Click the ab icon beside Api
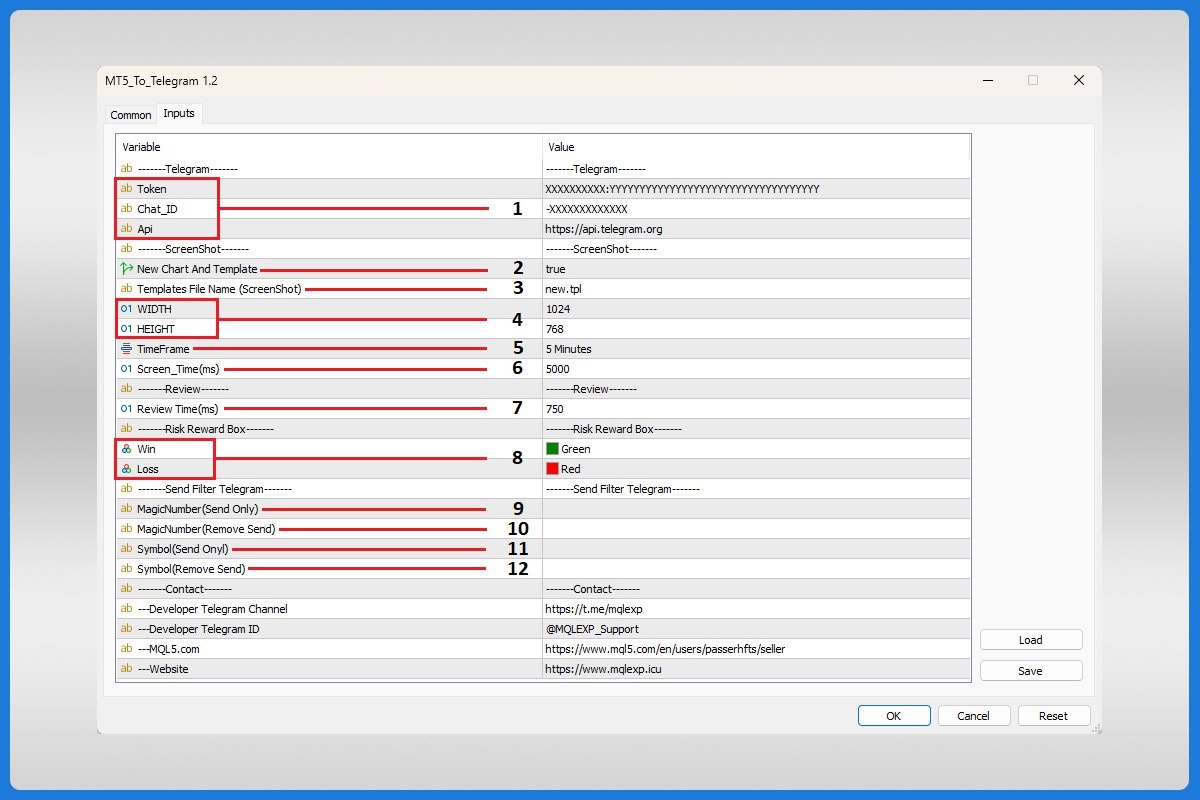Screen dimensions: 1200x800 (x=126, y=229)
